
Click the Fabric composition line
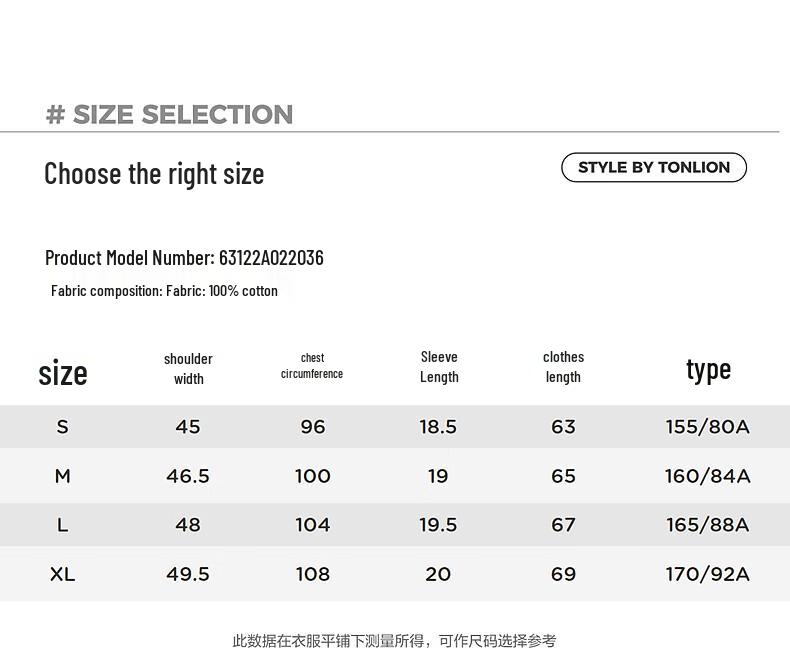(164, 291)
